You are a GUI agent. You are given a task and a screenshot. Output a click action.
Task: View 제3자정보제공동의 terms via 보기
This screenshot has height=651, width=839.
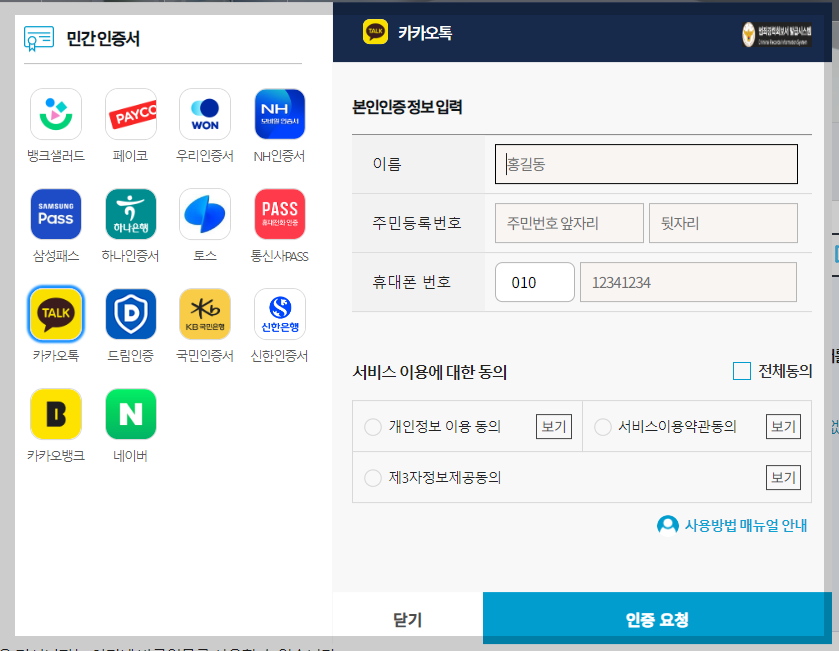783,477
